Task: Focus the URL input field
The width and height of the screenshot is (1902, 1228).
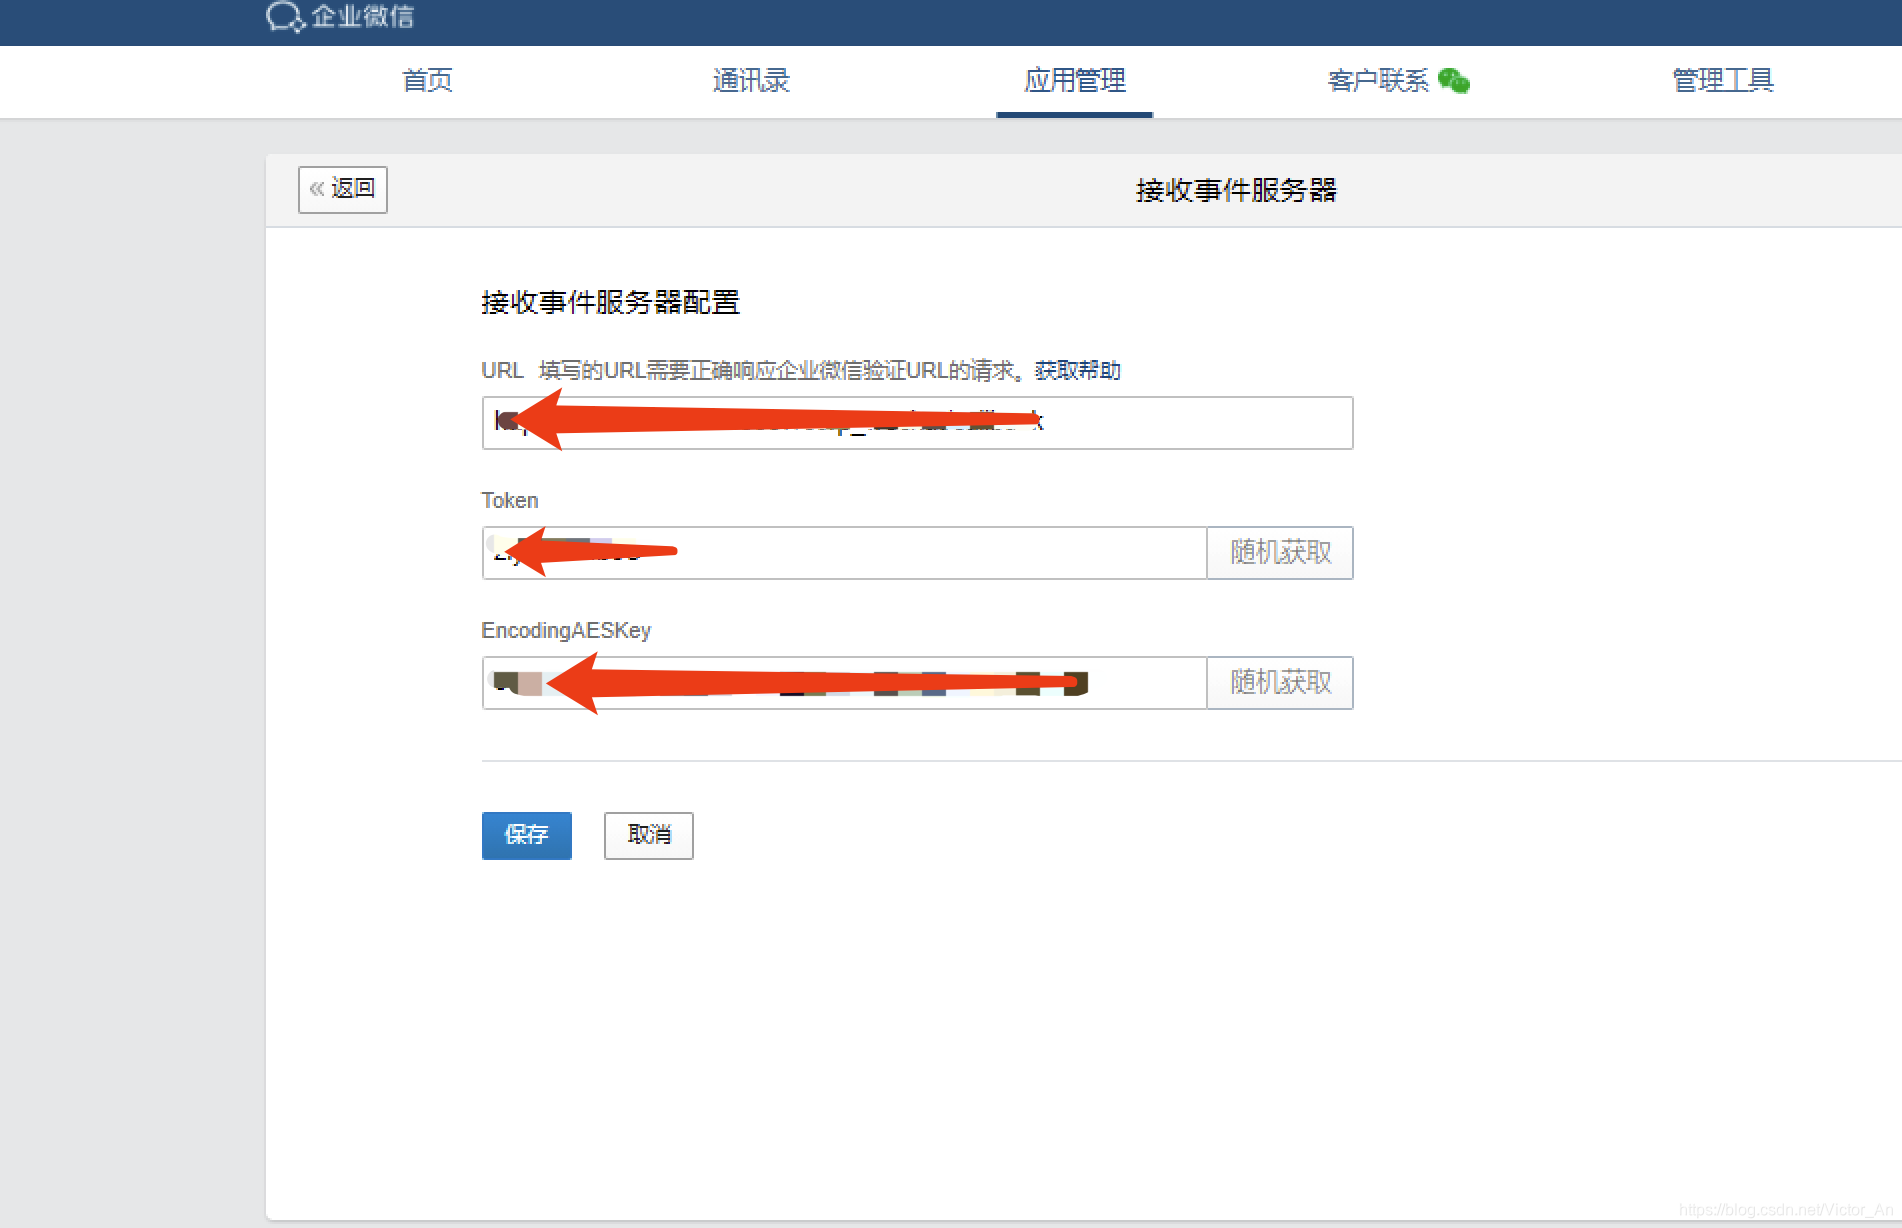Action: click(x=917, y=423)
